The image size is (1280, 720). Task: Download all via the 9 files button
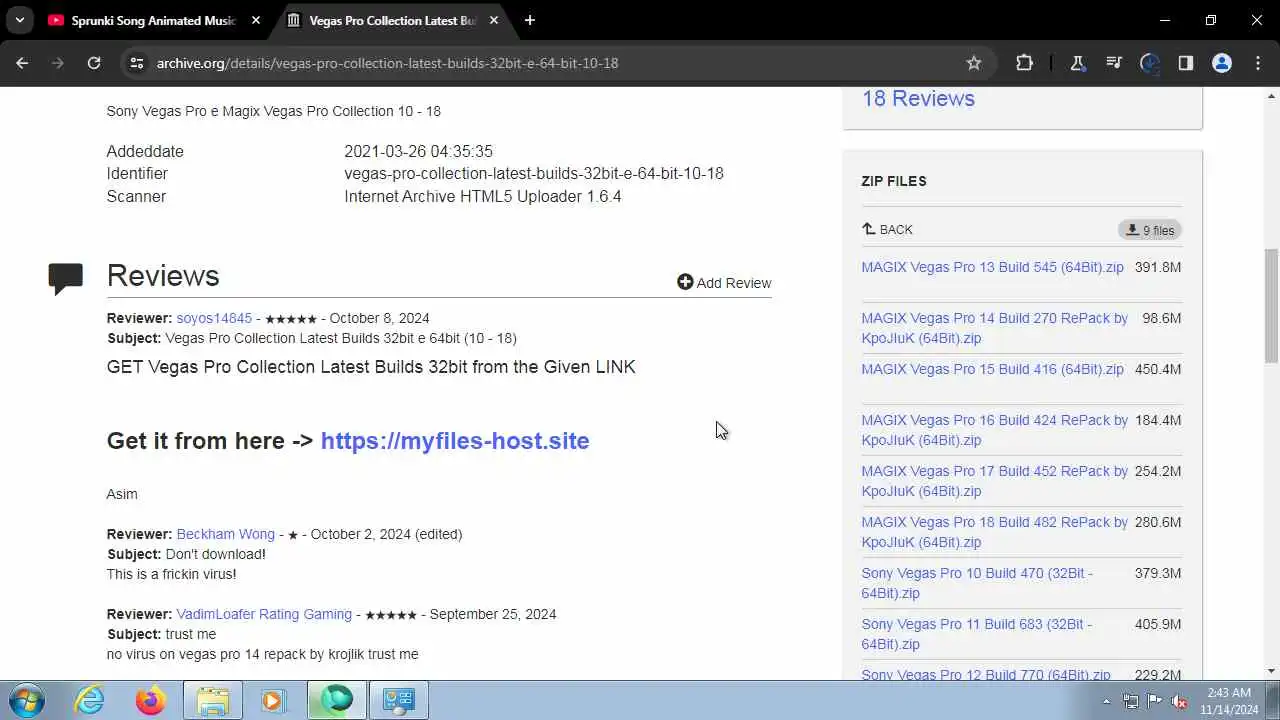1150,230
